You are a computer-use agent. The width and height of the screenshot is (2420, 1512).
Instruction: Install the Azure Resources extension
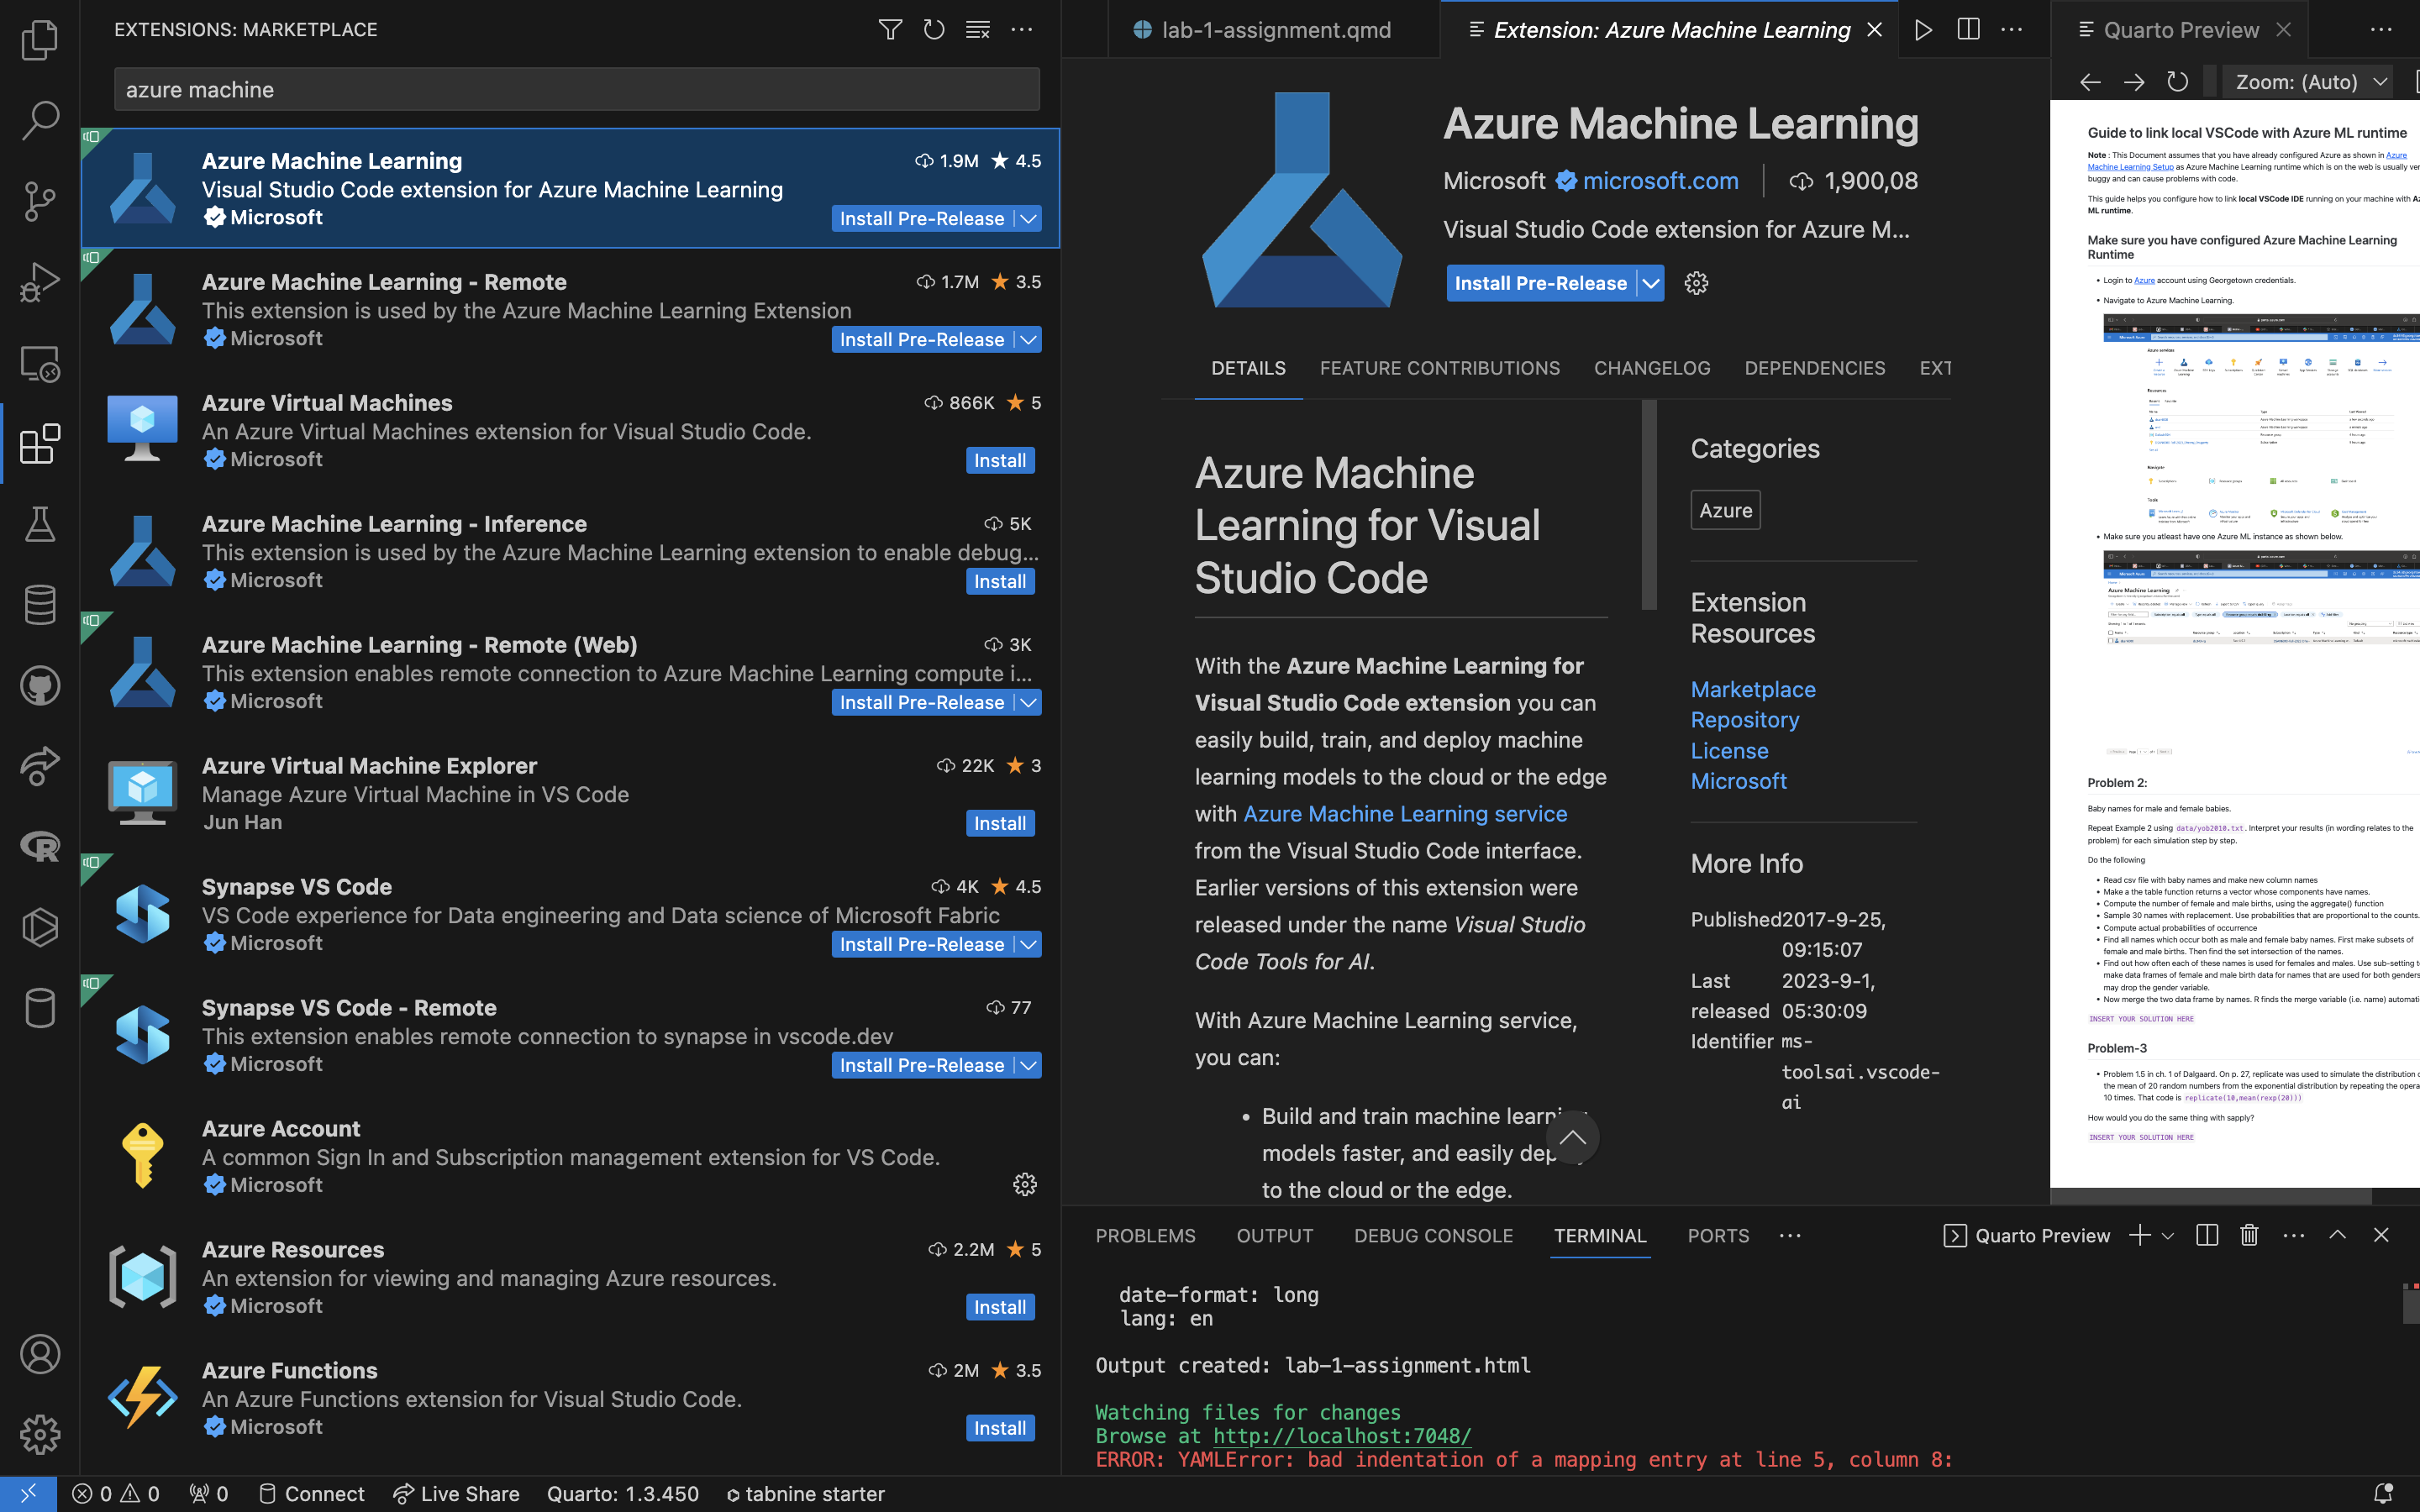point(1000,1307)
